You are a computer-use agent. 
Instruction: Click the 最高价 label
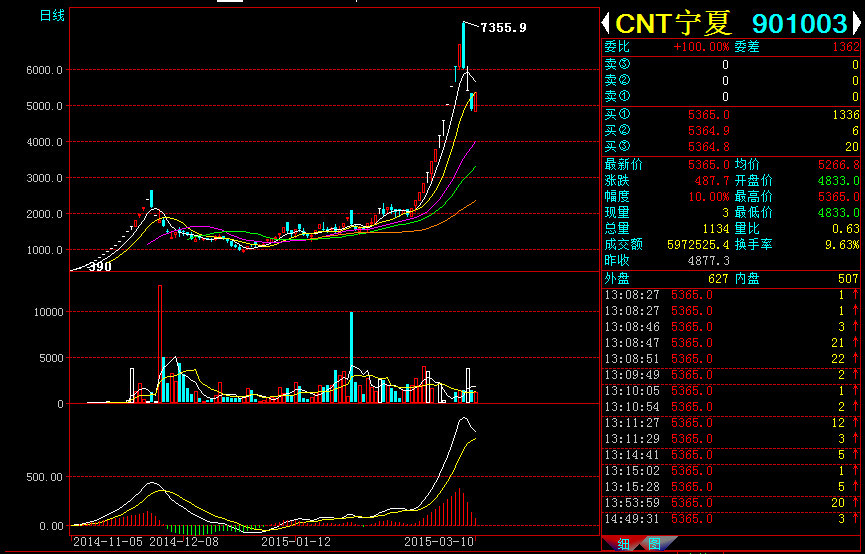[754, 196]
